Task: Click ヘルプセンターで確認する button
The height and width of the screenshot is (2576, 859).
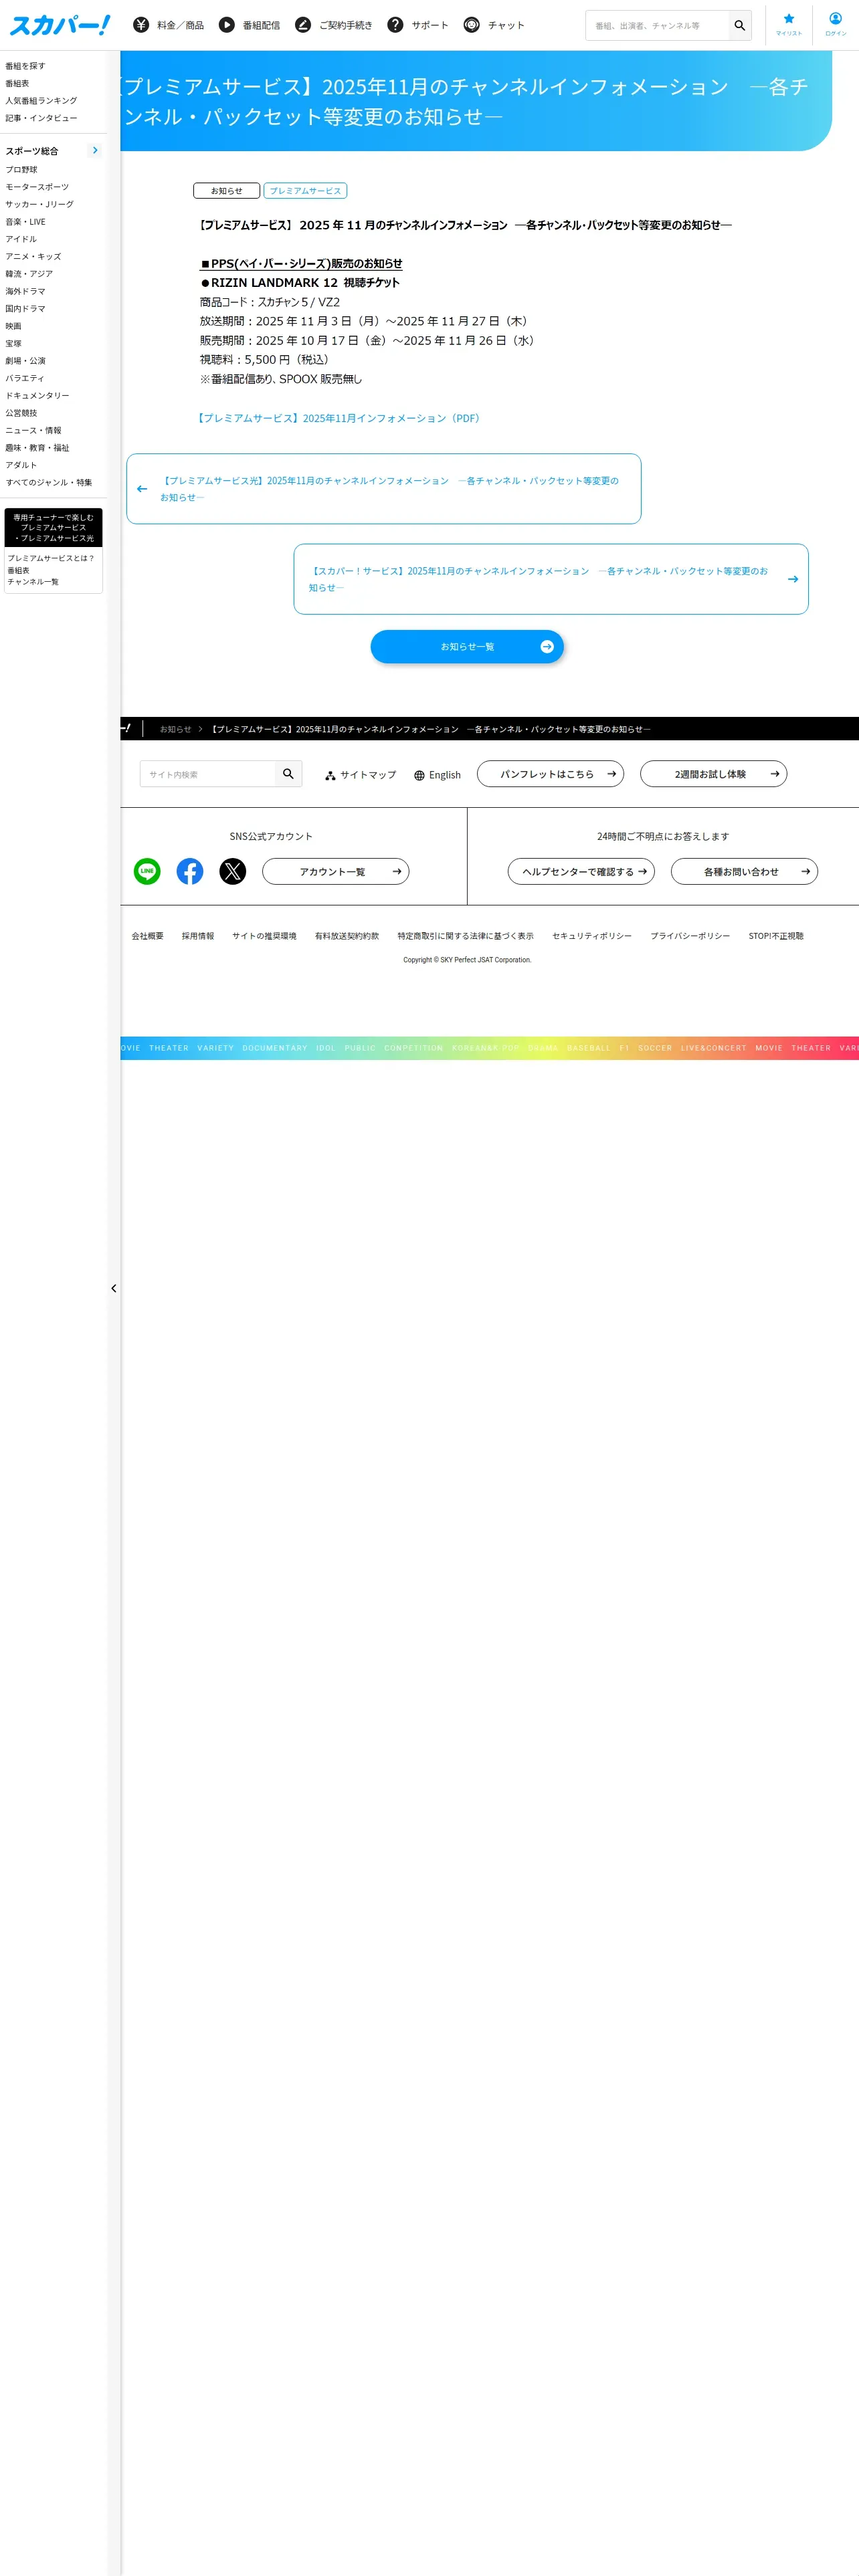Action: point(581,872)
